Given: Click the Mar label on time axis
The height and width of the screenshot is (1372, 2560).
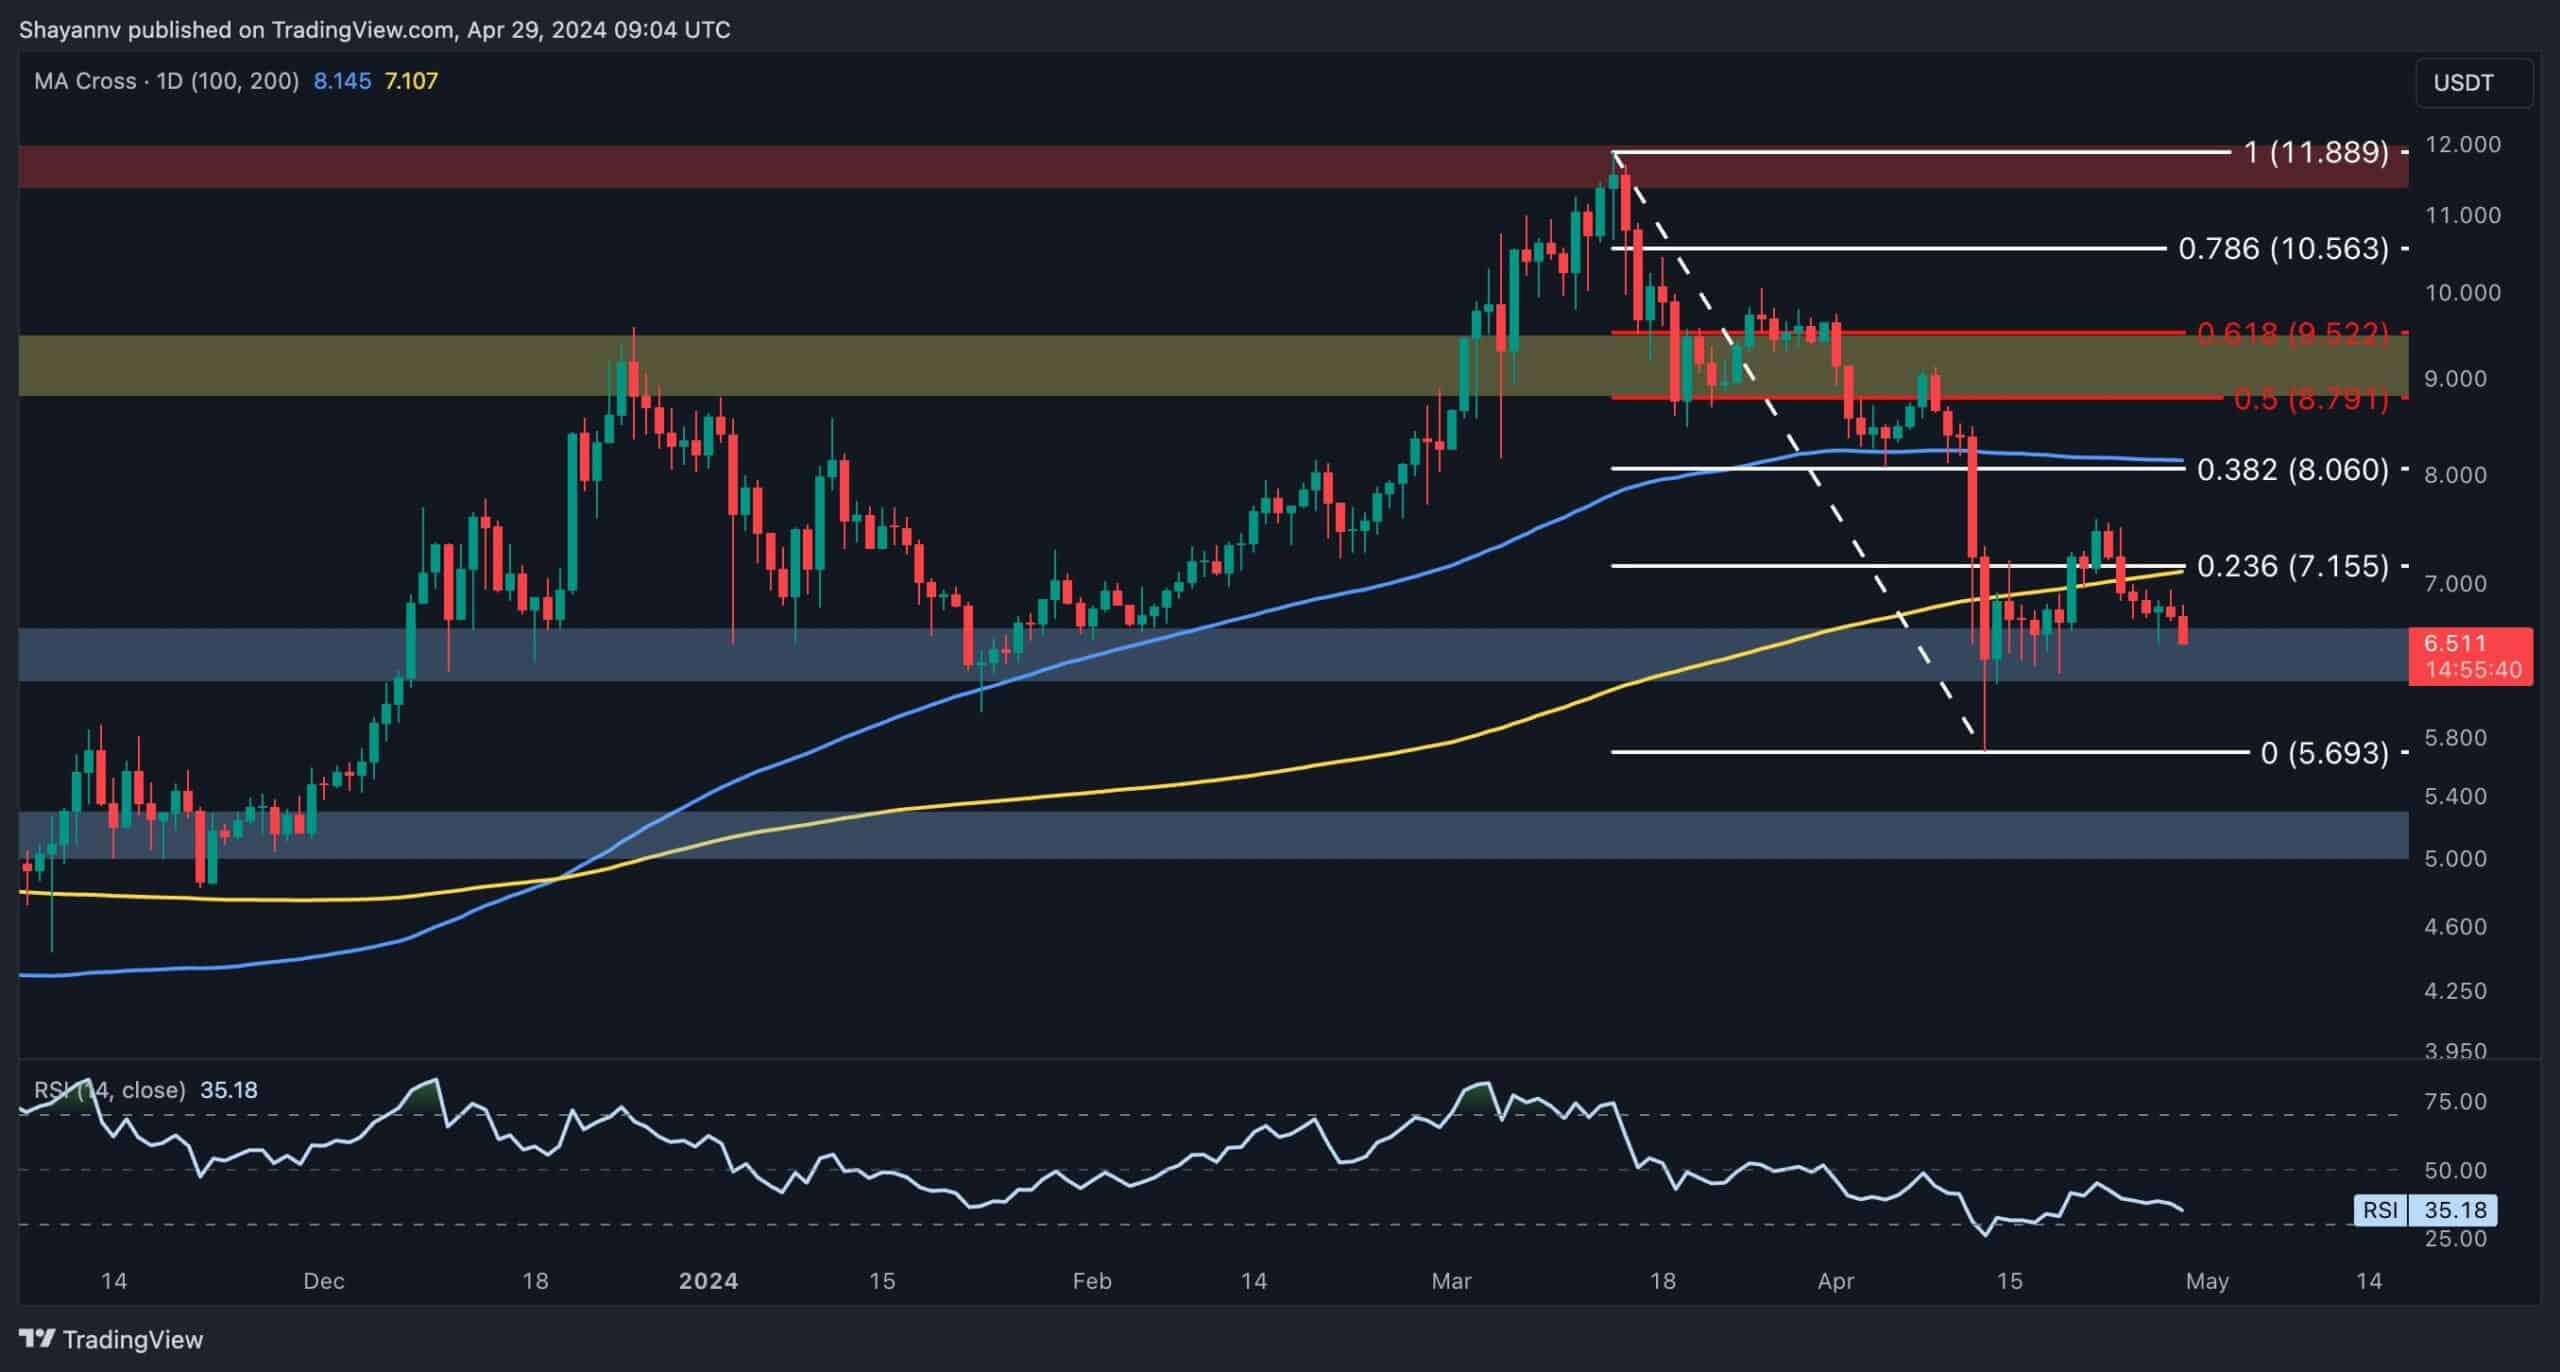Looking at the screenshot, I should (1451, 1281).
